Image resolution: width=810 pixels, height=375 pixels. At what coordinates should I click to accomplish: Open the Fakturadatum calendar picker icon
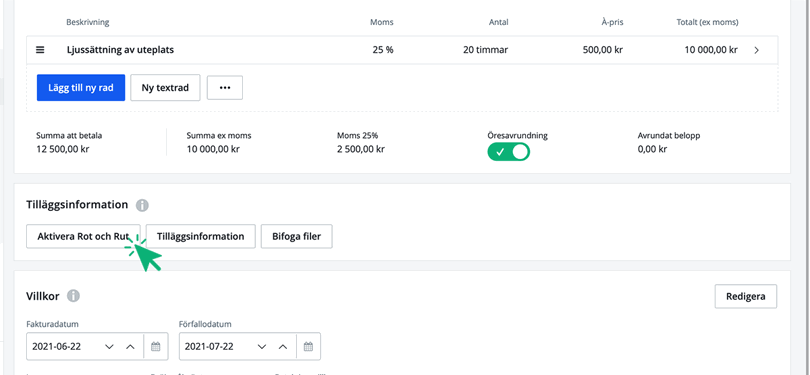click(155, 347)
